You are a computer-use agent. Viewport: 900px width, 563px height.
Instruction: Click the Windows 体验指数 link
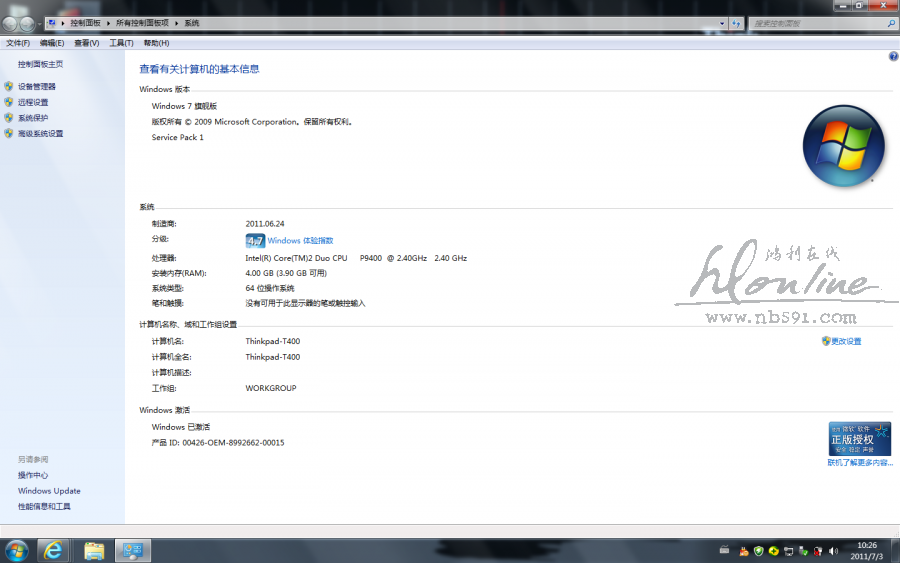point(300,241)
